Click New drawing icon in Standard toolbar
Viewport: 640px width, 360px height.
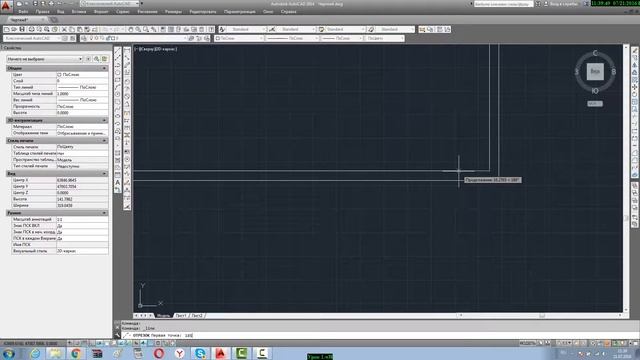[7, 29]
